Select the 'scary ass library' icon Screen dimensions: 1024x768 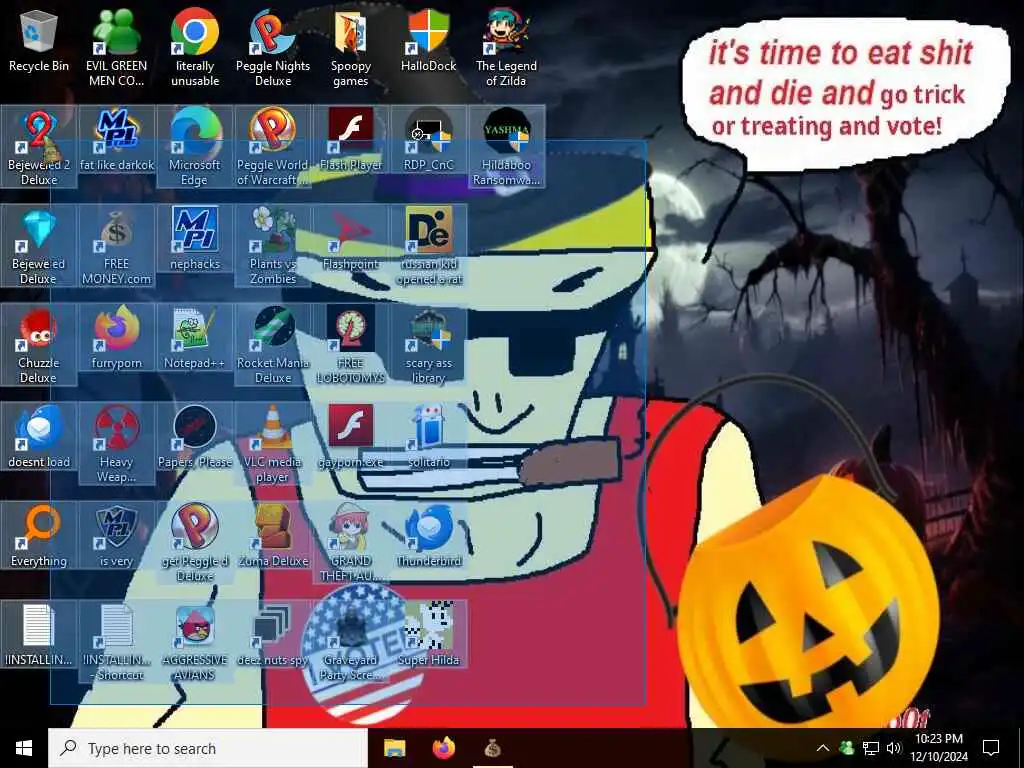pyautogui.click(x=428, y=345)
